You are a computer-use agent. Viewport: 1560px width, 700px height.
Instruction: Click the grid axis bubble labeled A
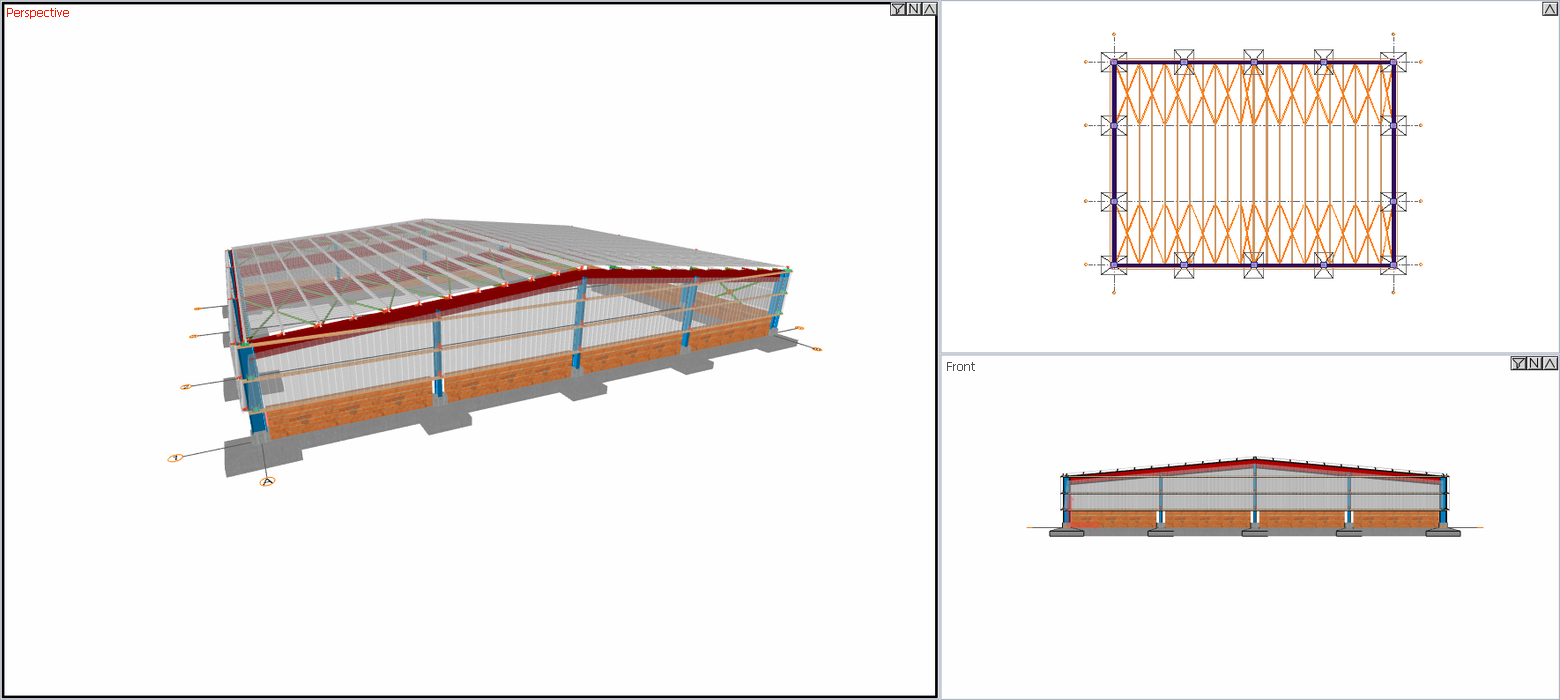[x=267, y=482]
